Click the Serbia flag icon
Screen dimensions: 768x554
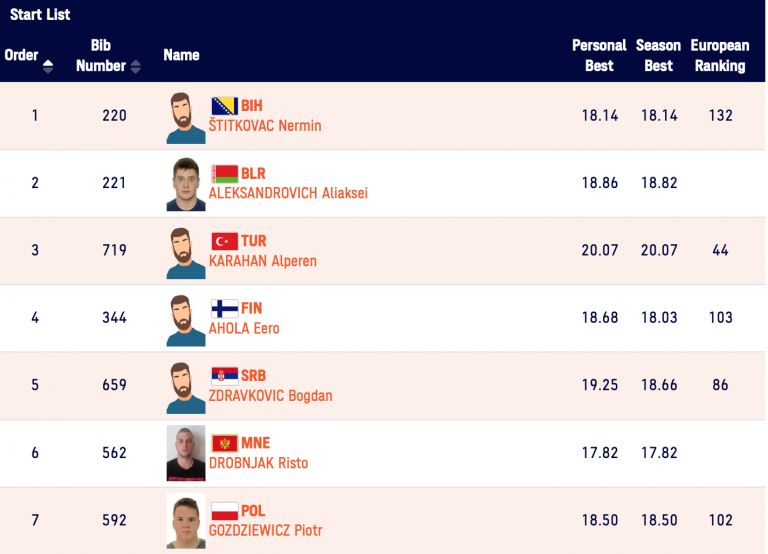click(x=224, y=376)
